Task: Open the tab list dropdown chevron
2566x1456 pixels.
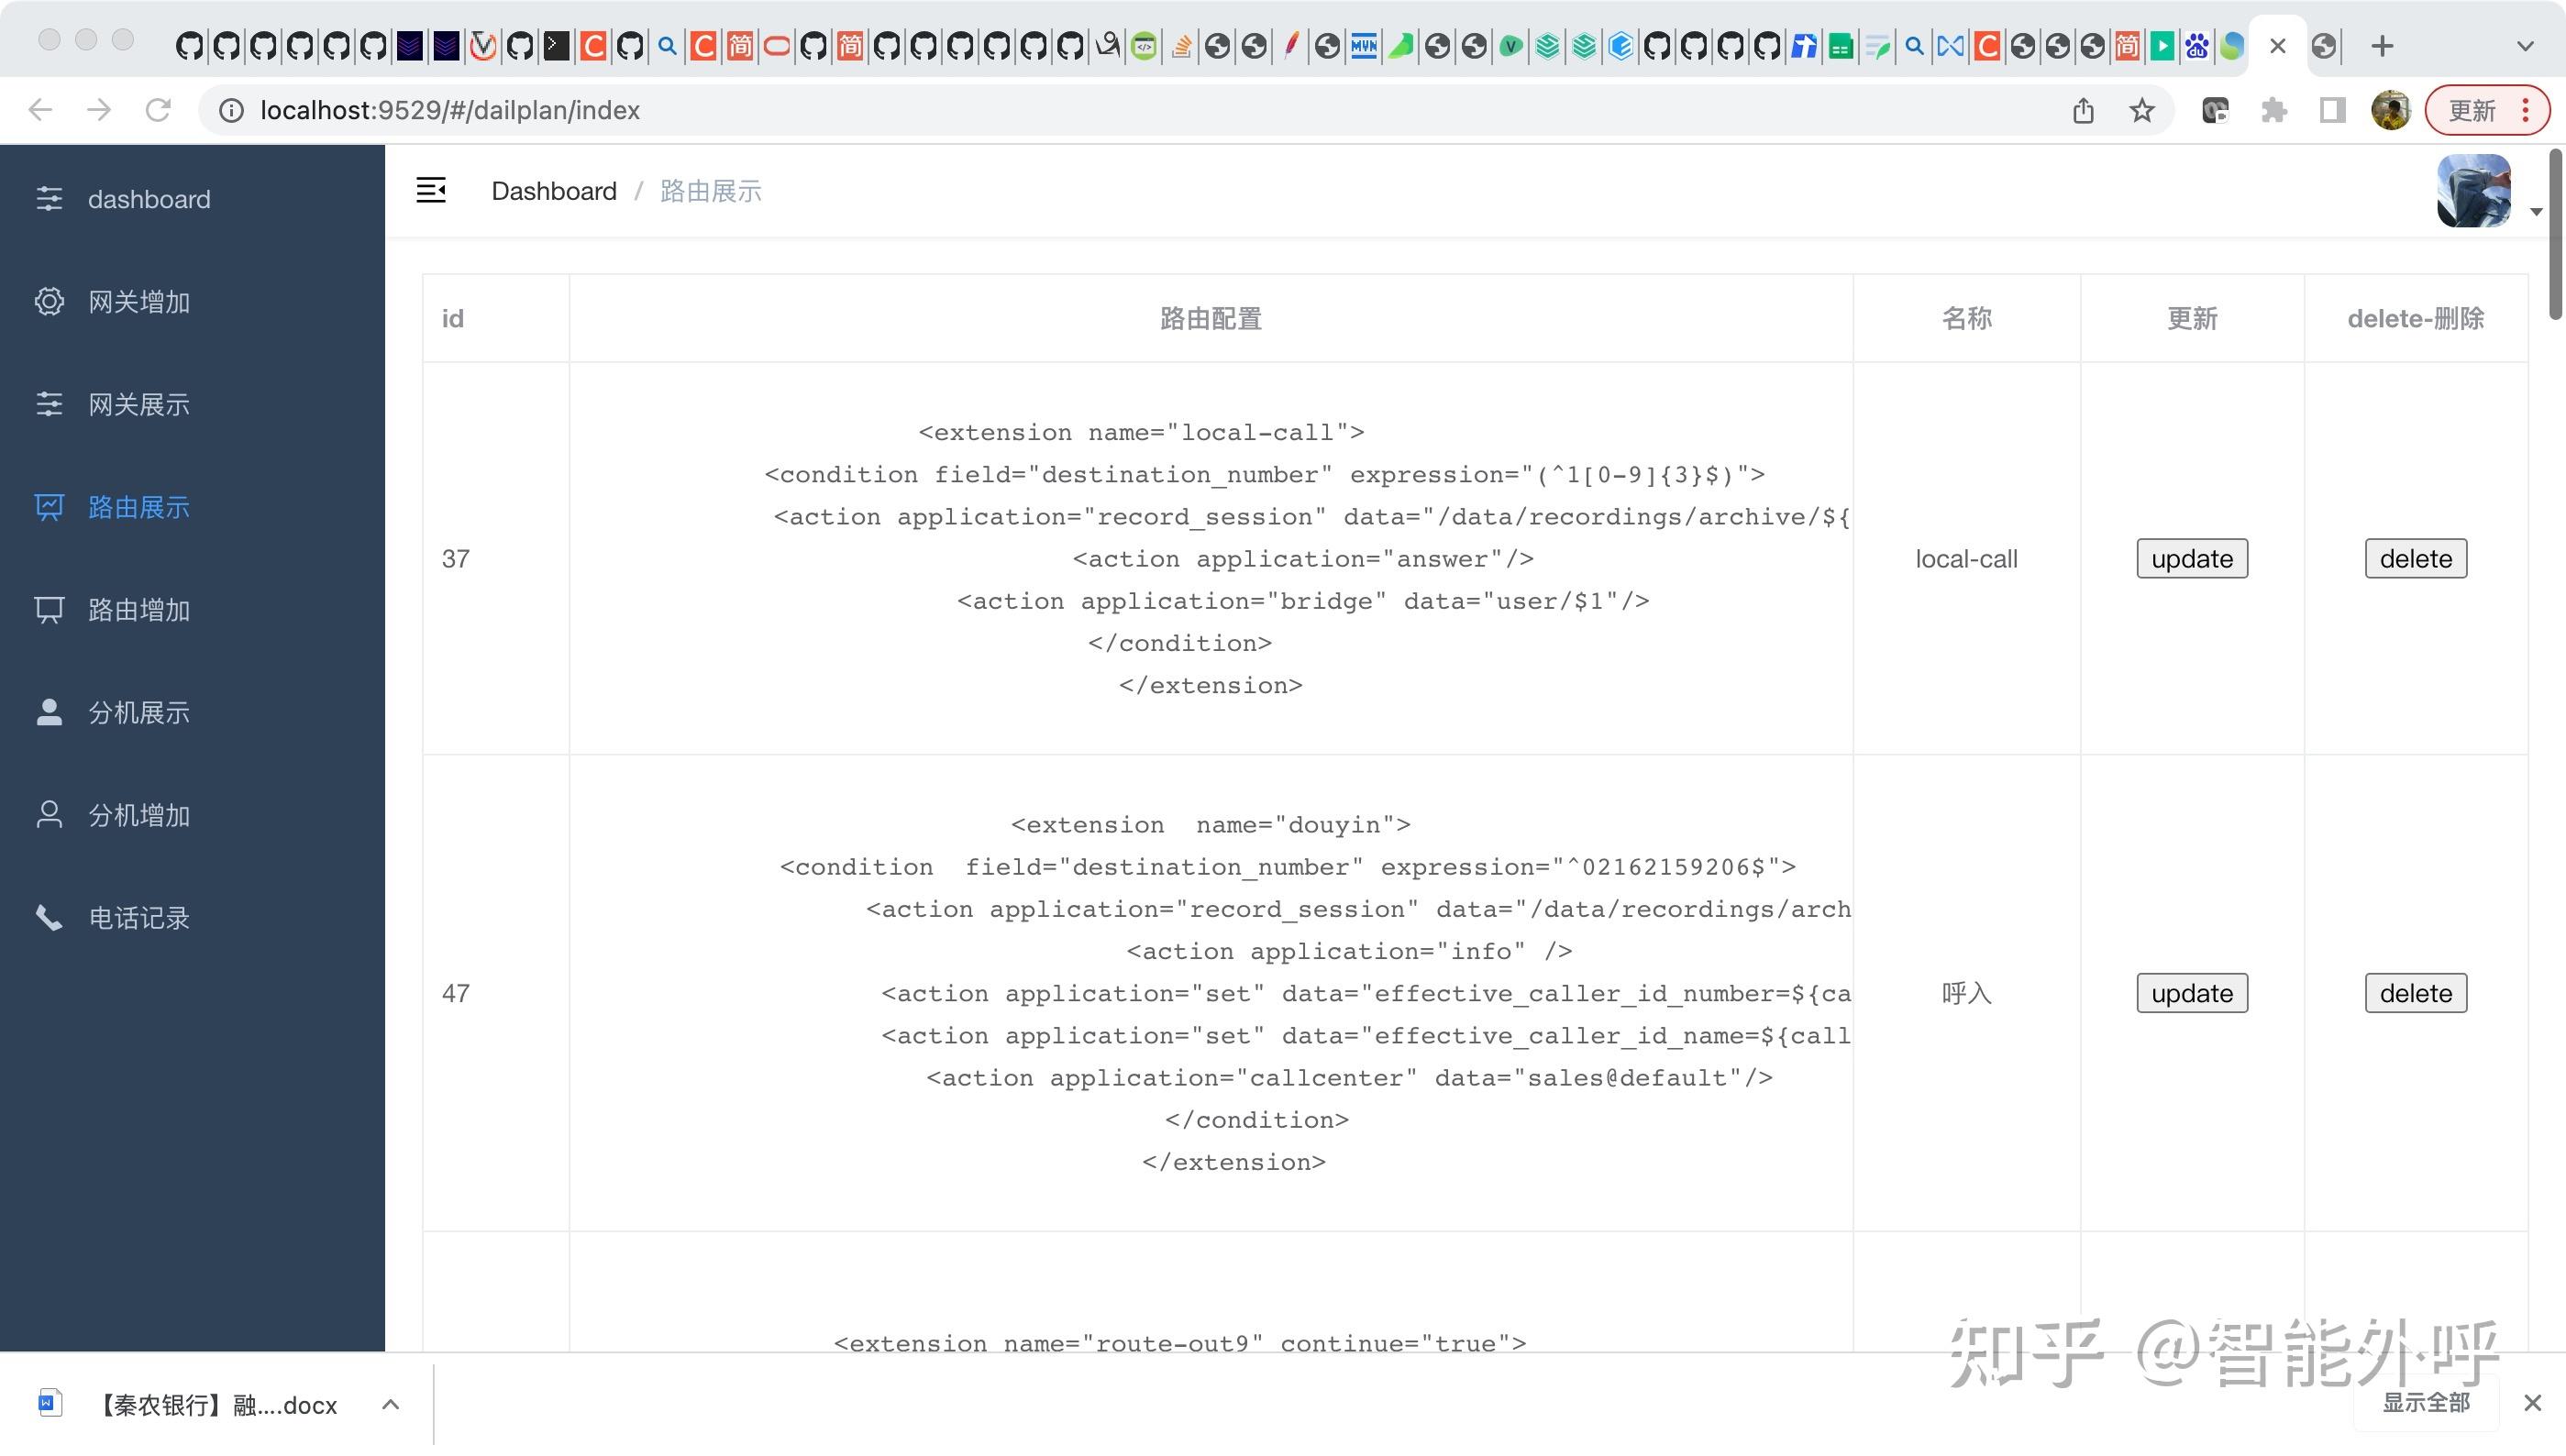Action: [2525, 46]
